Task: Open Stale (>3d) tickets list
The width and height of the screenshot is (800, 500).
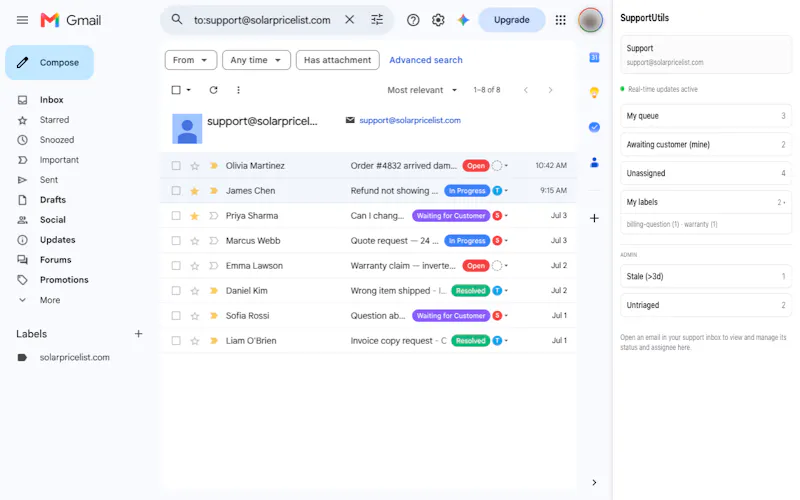Action: point(706,277)
